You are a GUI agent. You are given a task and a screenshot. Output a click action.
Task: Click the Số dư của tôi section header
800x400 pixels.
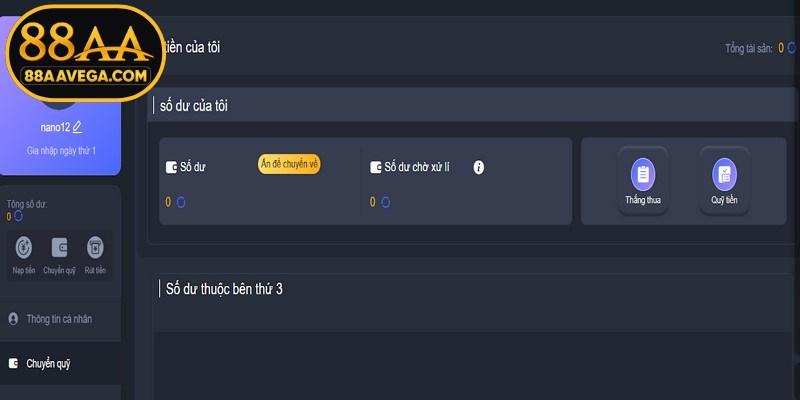click(196, 105)
